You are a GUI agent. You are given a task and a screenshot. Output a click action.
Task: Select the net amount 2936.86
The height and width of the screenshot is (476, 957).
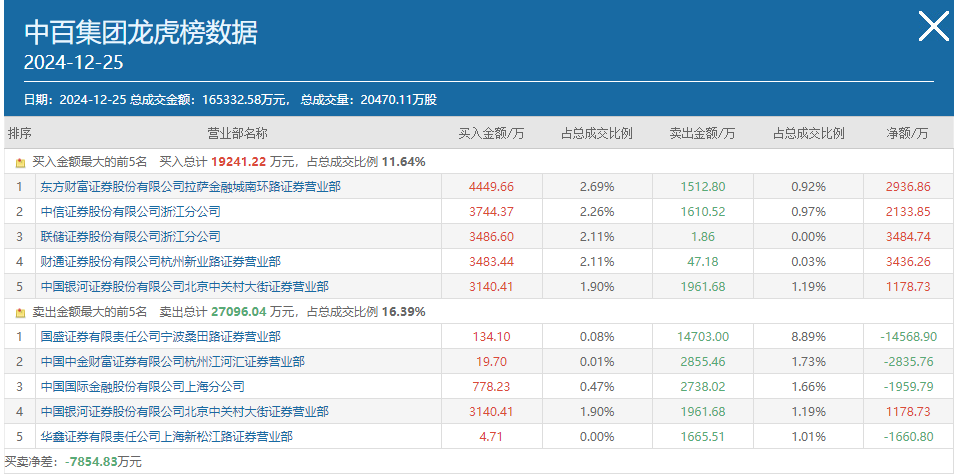[x=908, y=187]
